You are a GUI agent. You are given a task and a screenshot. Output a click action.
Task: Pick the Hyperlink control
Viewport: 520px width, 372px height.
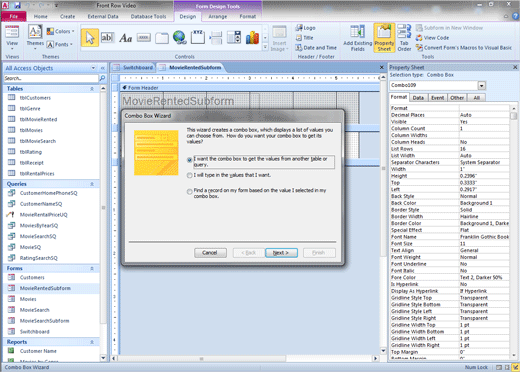[x=180, y=38]
